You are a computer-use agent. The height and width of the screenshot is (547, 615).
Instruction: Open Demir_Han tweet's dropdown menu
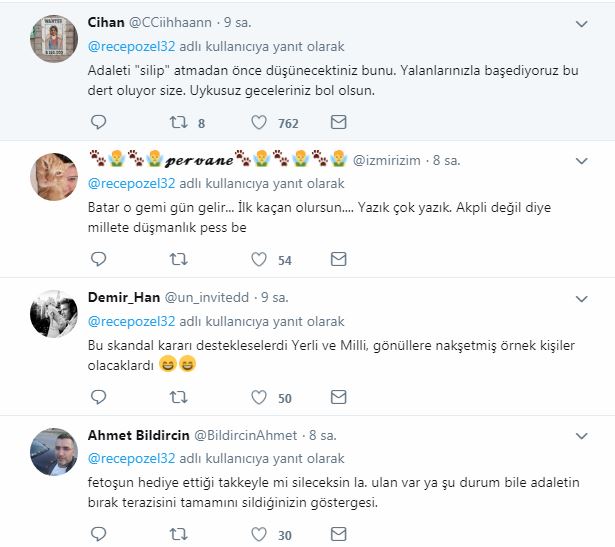583,298
